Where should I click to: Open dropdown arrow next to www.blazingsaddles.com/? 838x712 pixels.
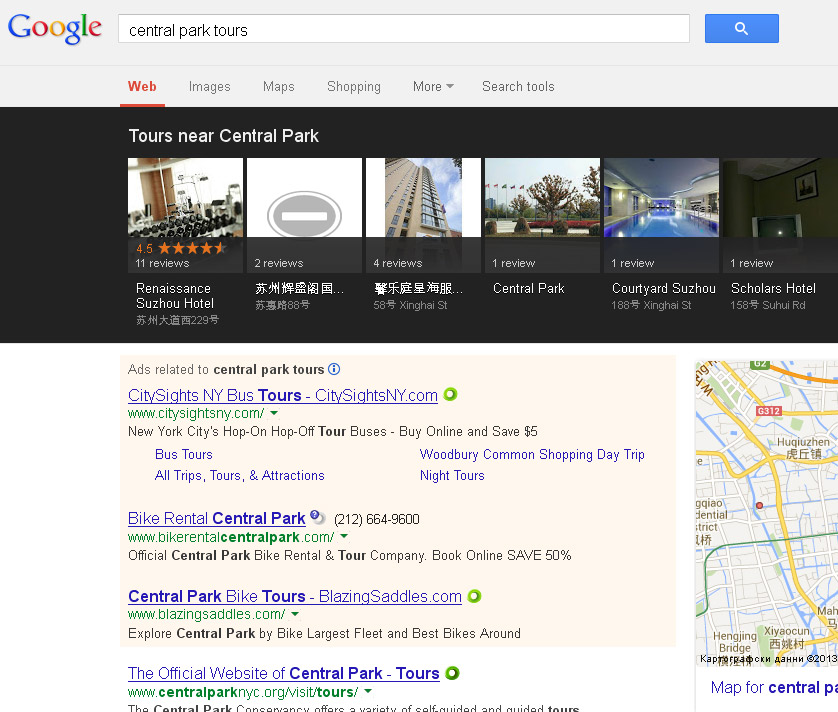point(295,614)
